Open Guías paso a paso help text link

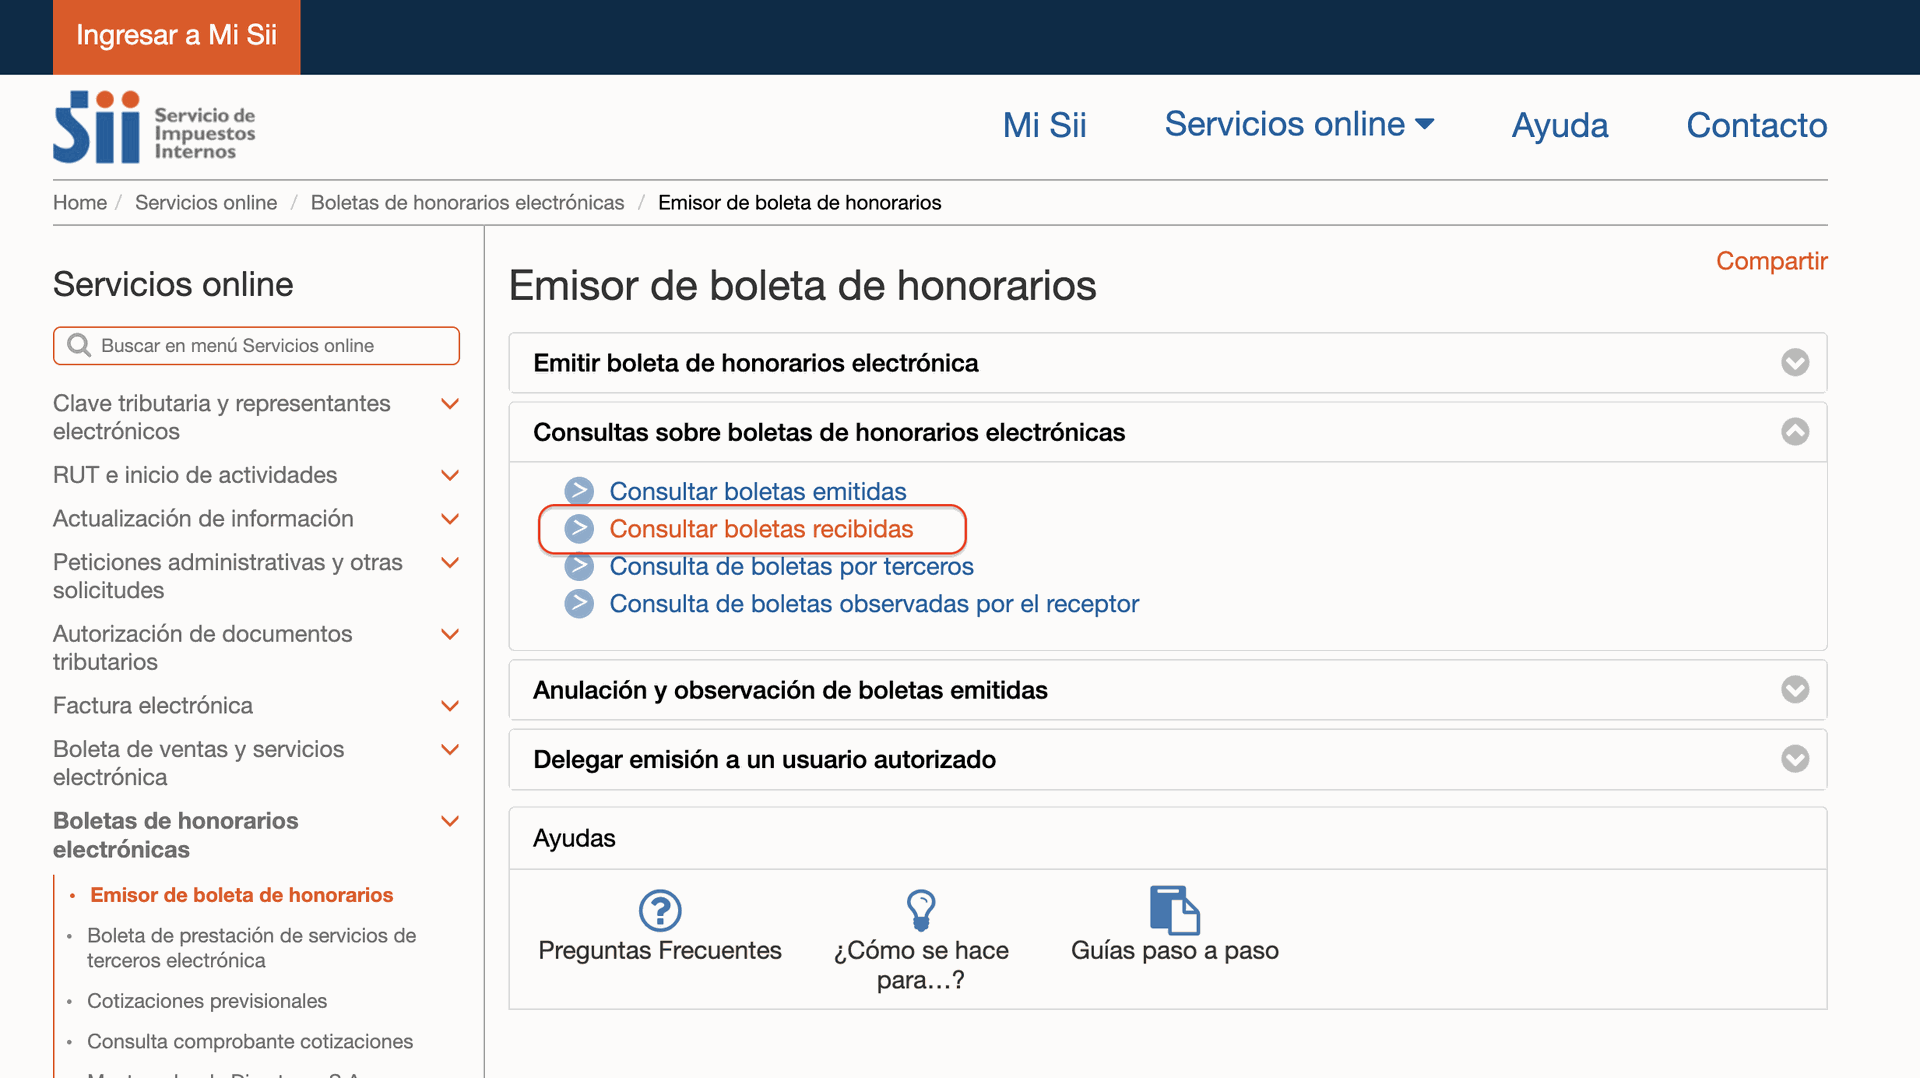click(x=1174, y=950)
